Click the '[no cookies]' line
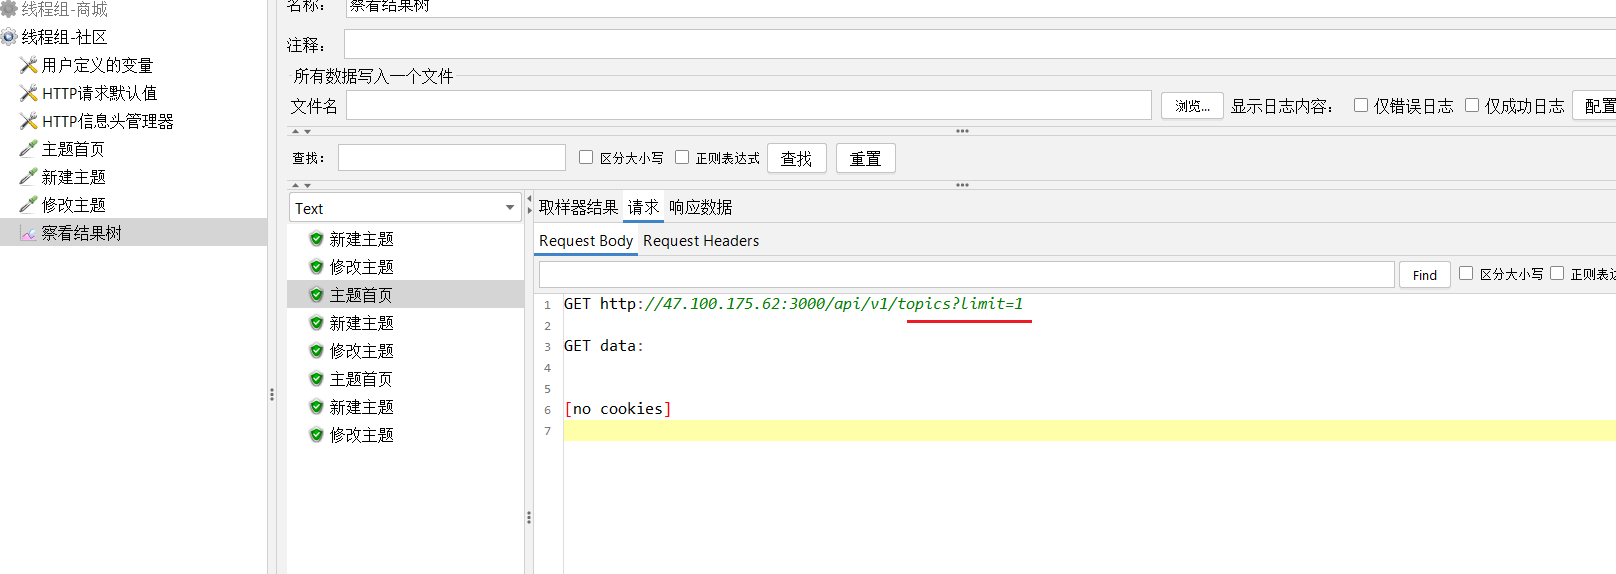This screenshot has width=1616, height=574. 618,409
